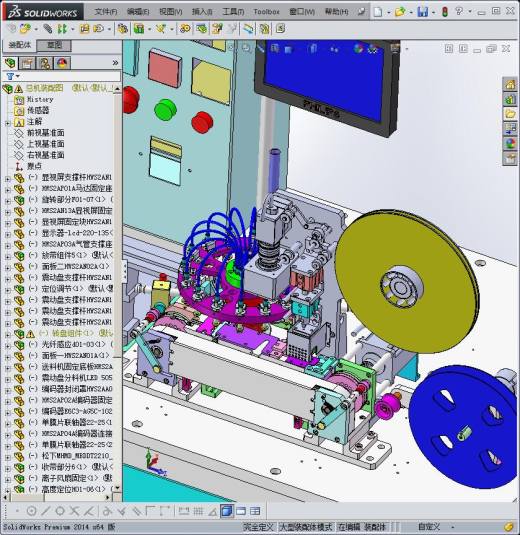Expand the 显示器-lcd-220-135 component

click(x=8, y=234)
